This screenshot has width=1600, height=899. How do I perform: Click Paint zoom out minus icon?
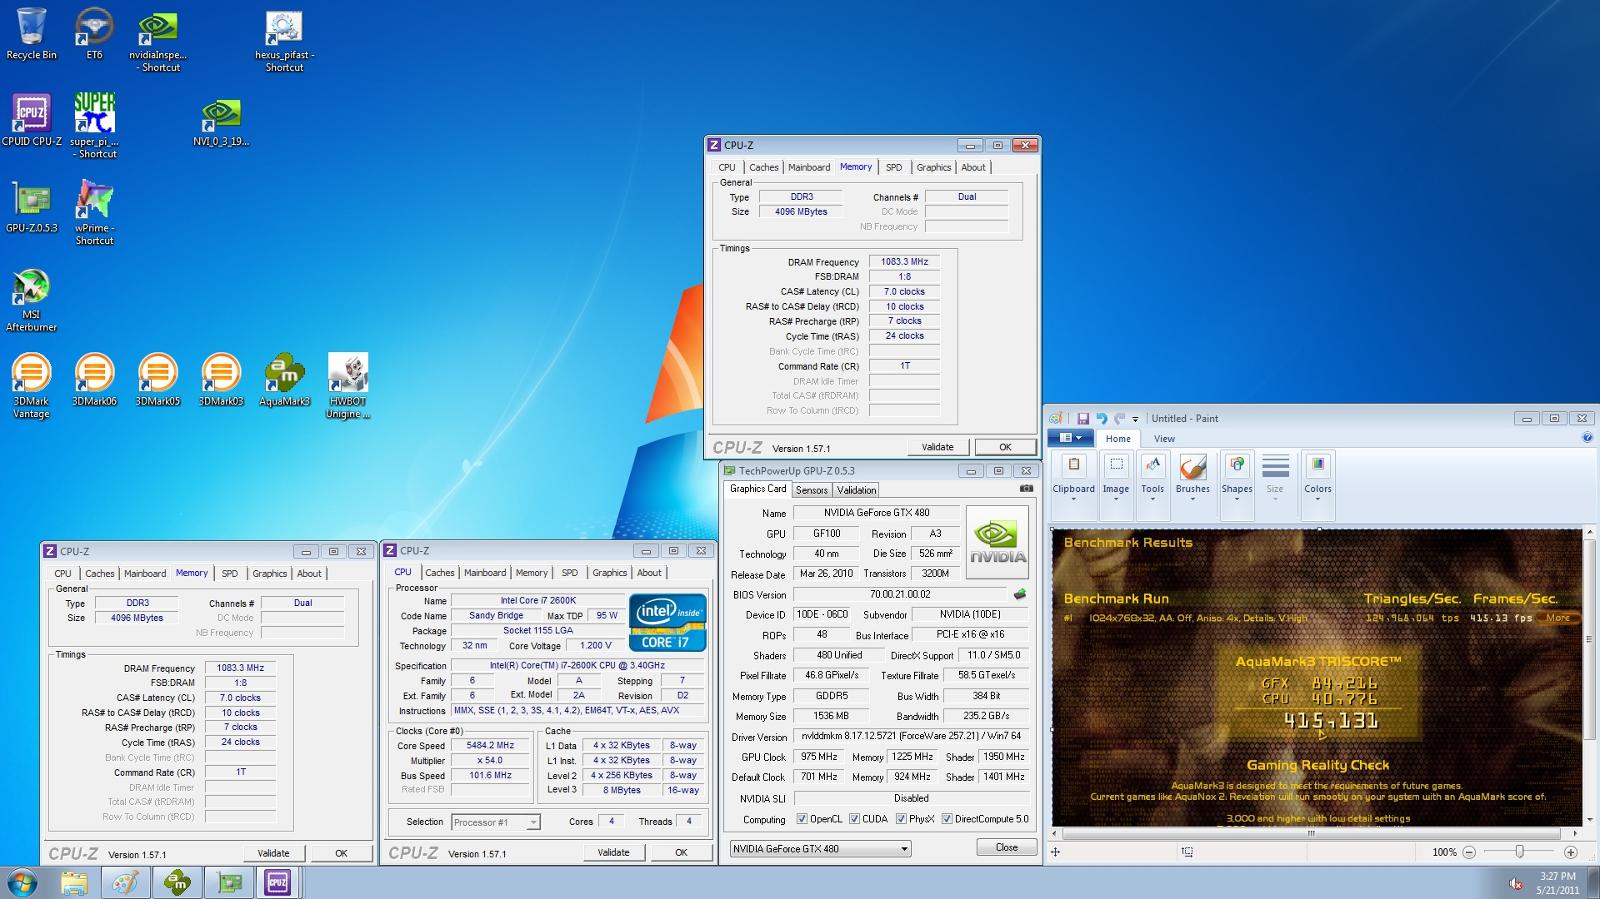click(1469, 852)
